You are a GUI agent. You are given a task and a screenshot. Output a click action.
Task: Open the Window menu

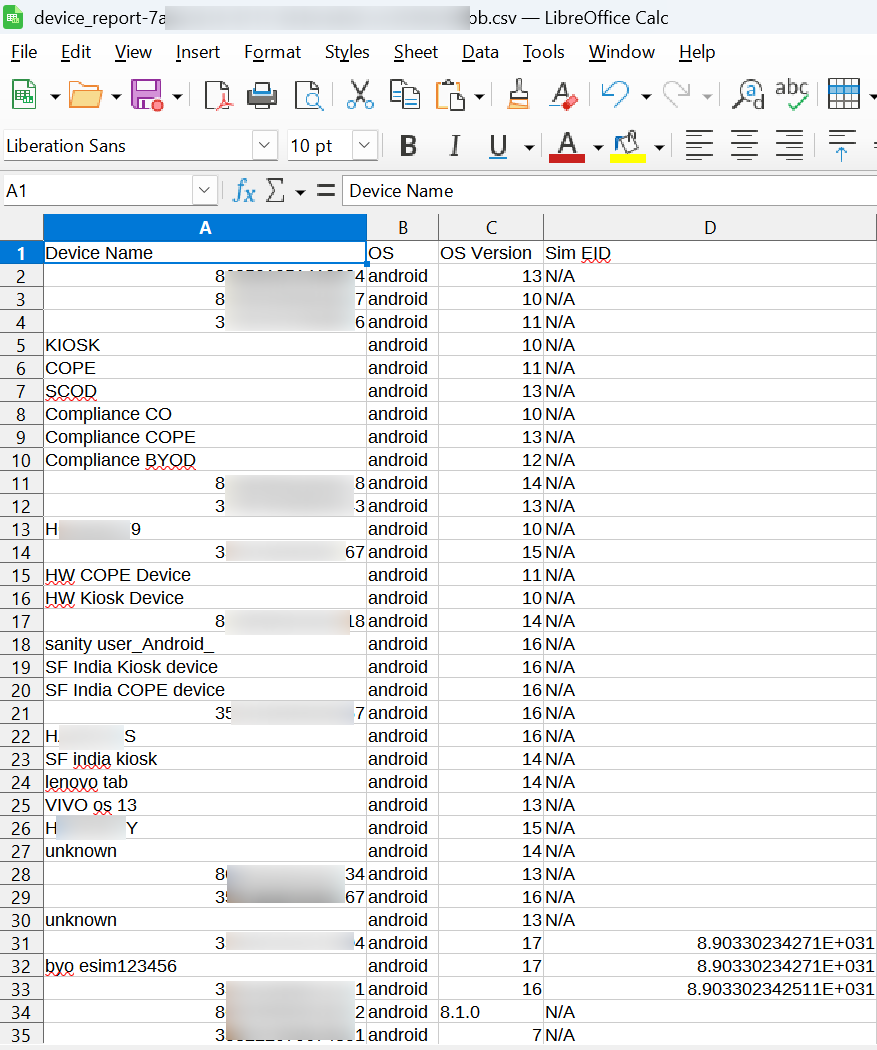click(621, 52)
